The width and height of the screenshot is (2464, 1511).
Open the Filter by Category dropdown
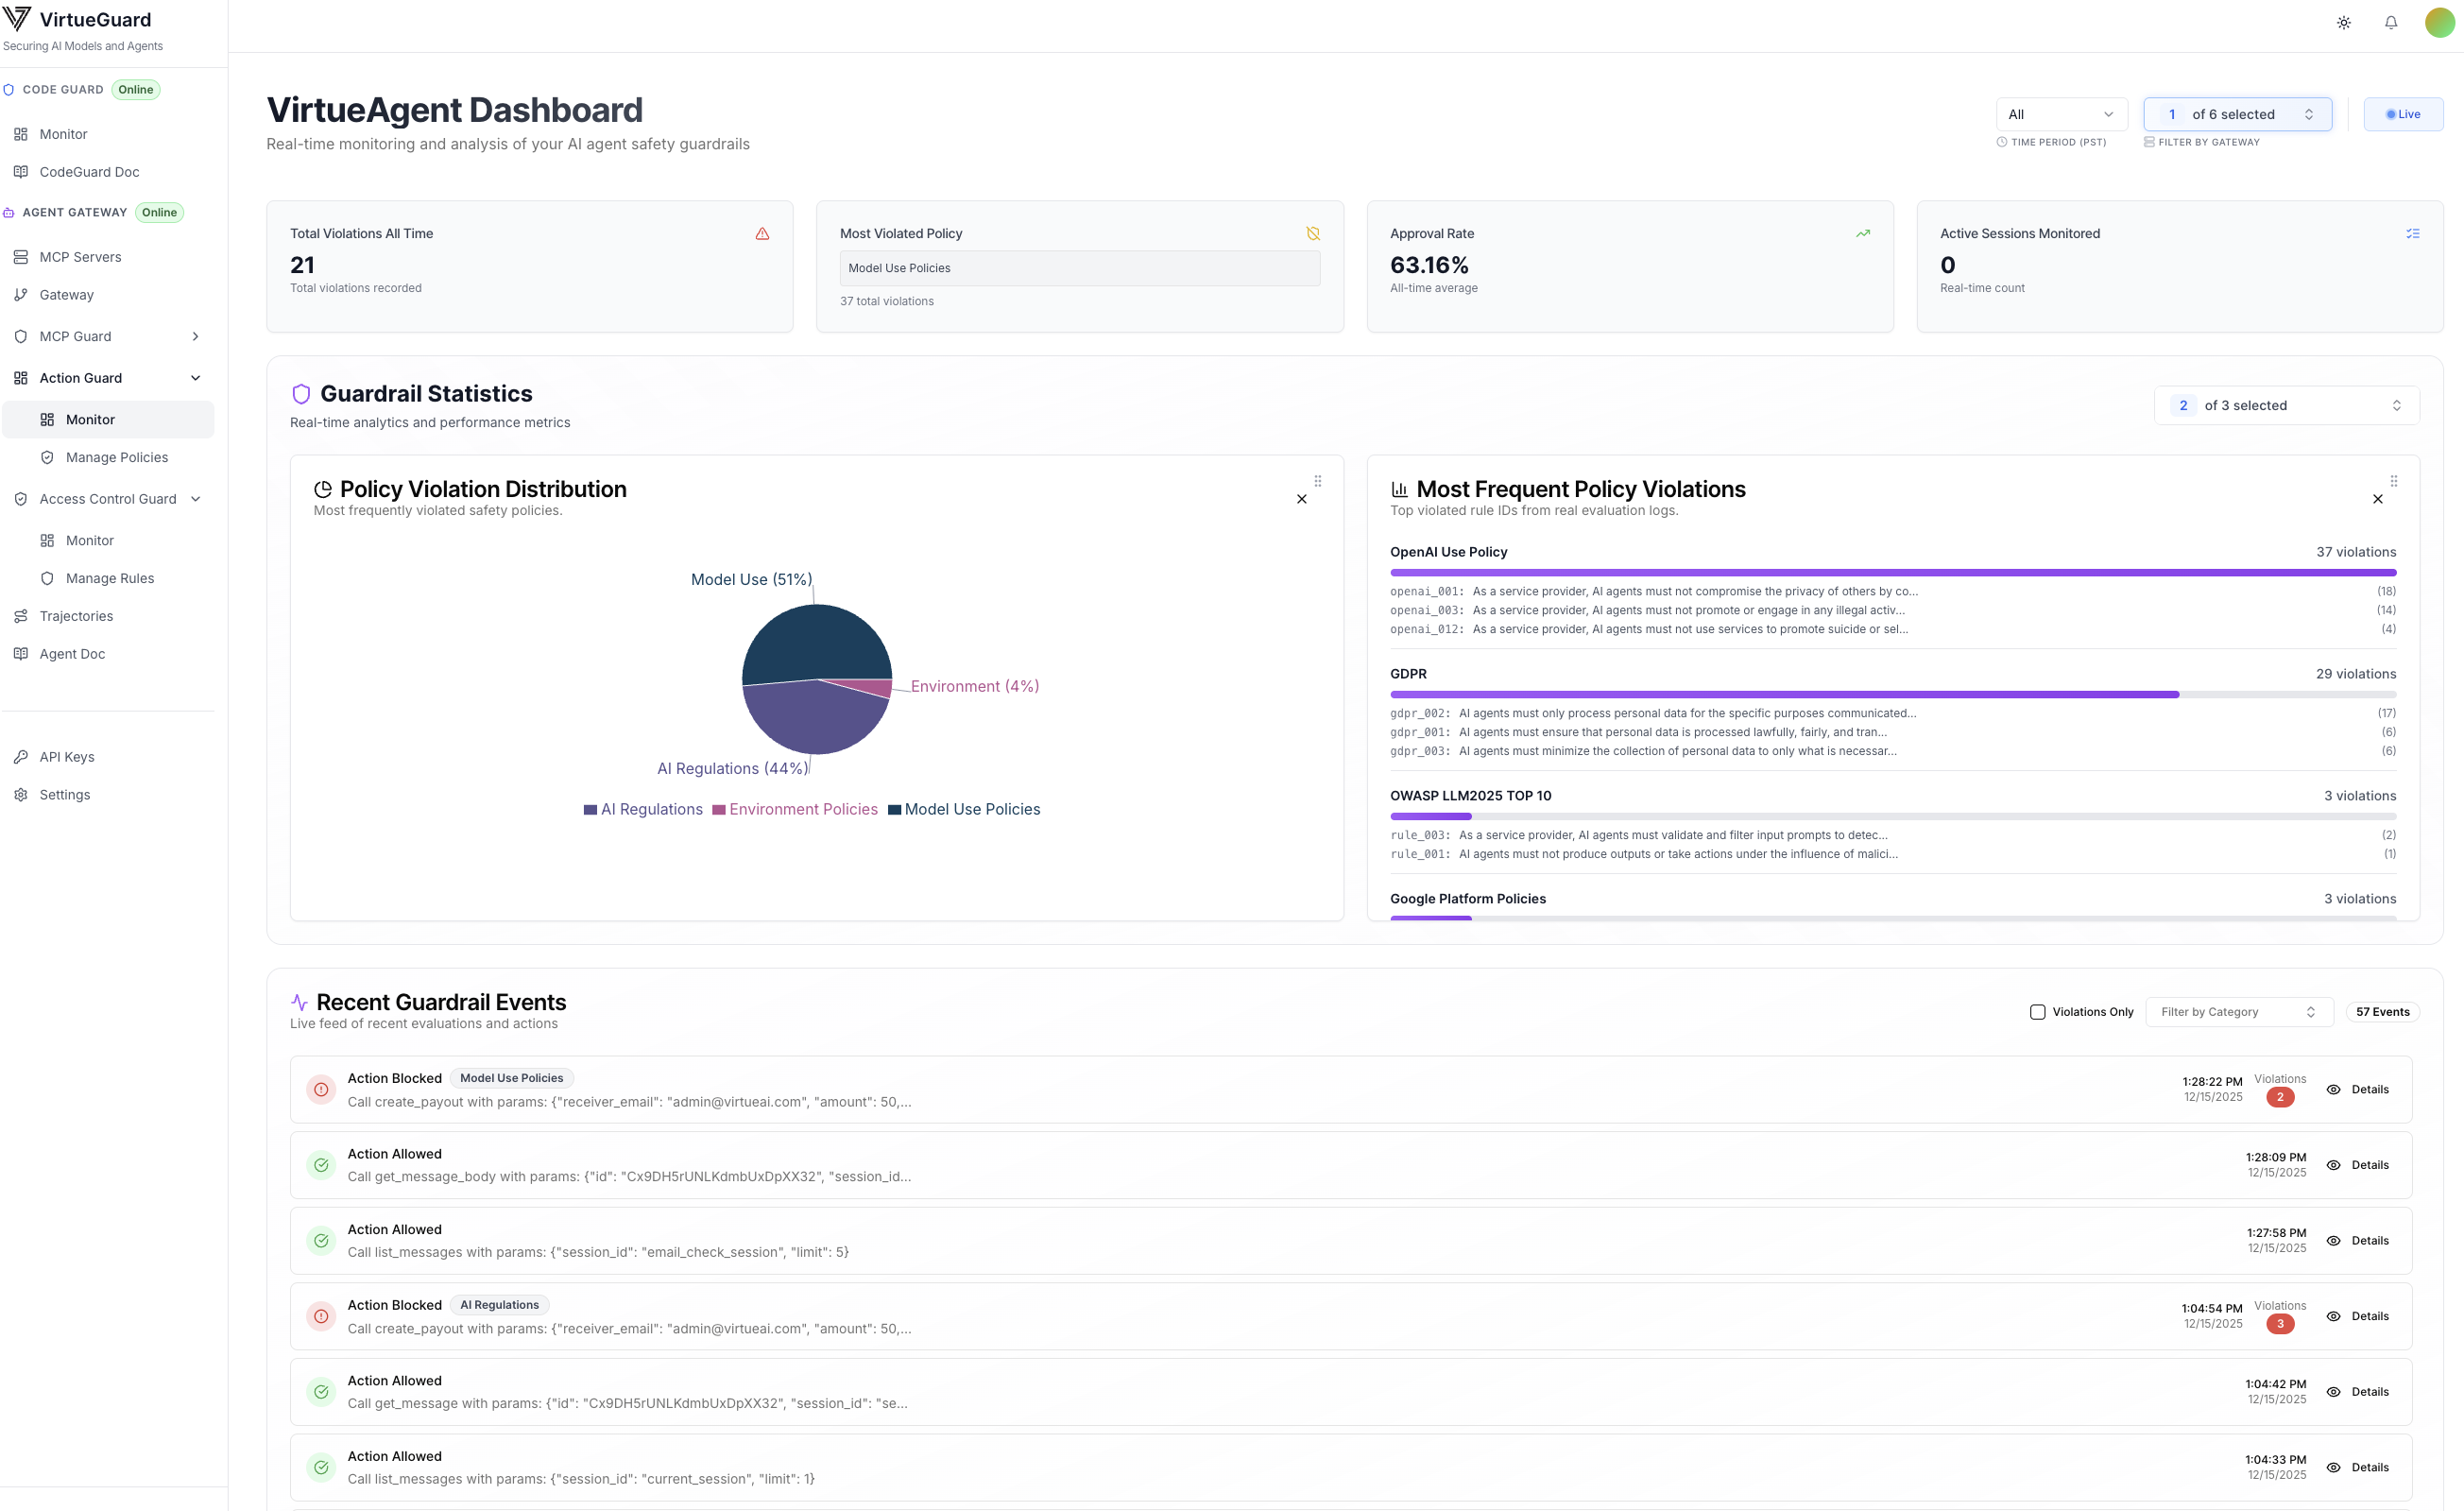pyautogui.click(x=2238, y=1012)
